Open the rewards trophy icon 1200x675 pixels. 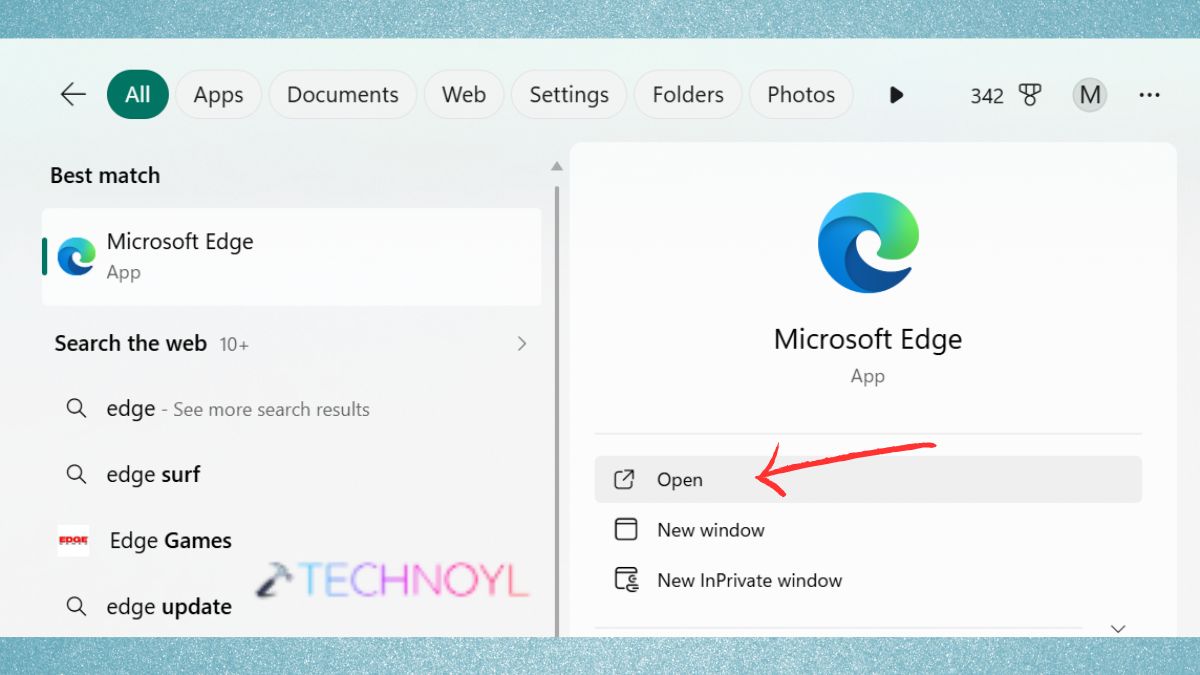coord(1030,95)
